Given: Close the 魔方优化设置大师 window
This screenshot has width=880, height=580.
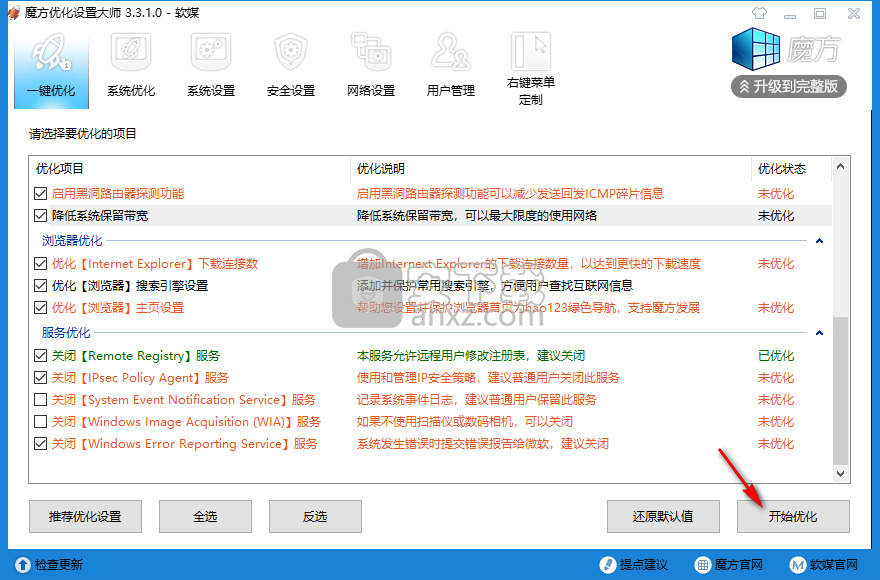Looking at the screenshot, I should (854, 13).
